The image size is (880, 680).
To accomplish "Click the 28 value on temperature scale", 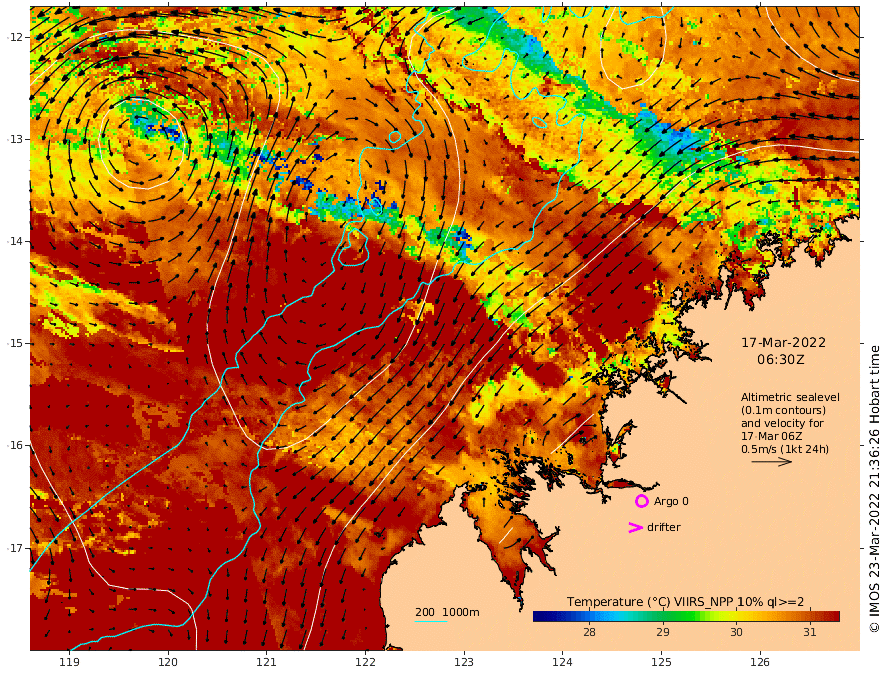I will click(589, 632).
